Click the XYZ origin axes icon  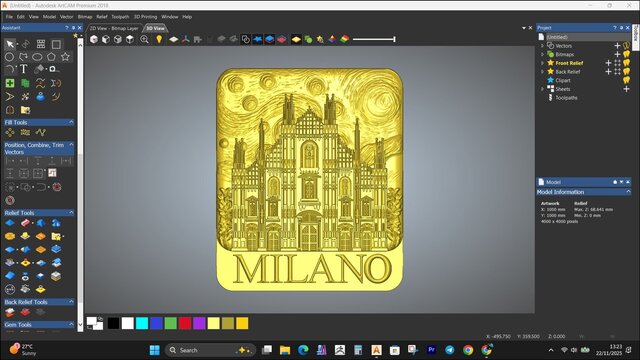pyautogui.click(x=186, y=39)
